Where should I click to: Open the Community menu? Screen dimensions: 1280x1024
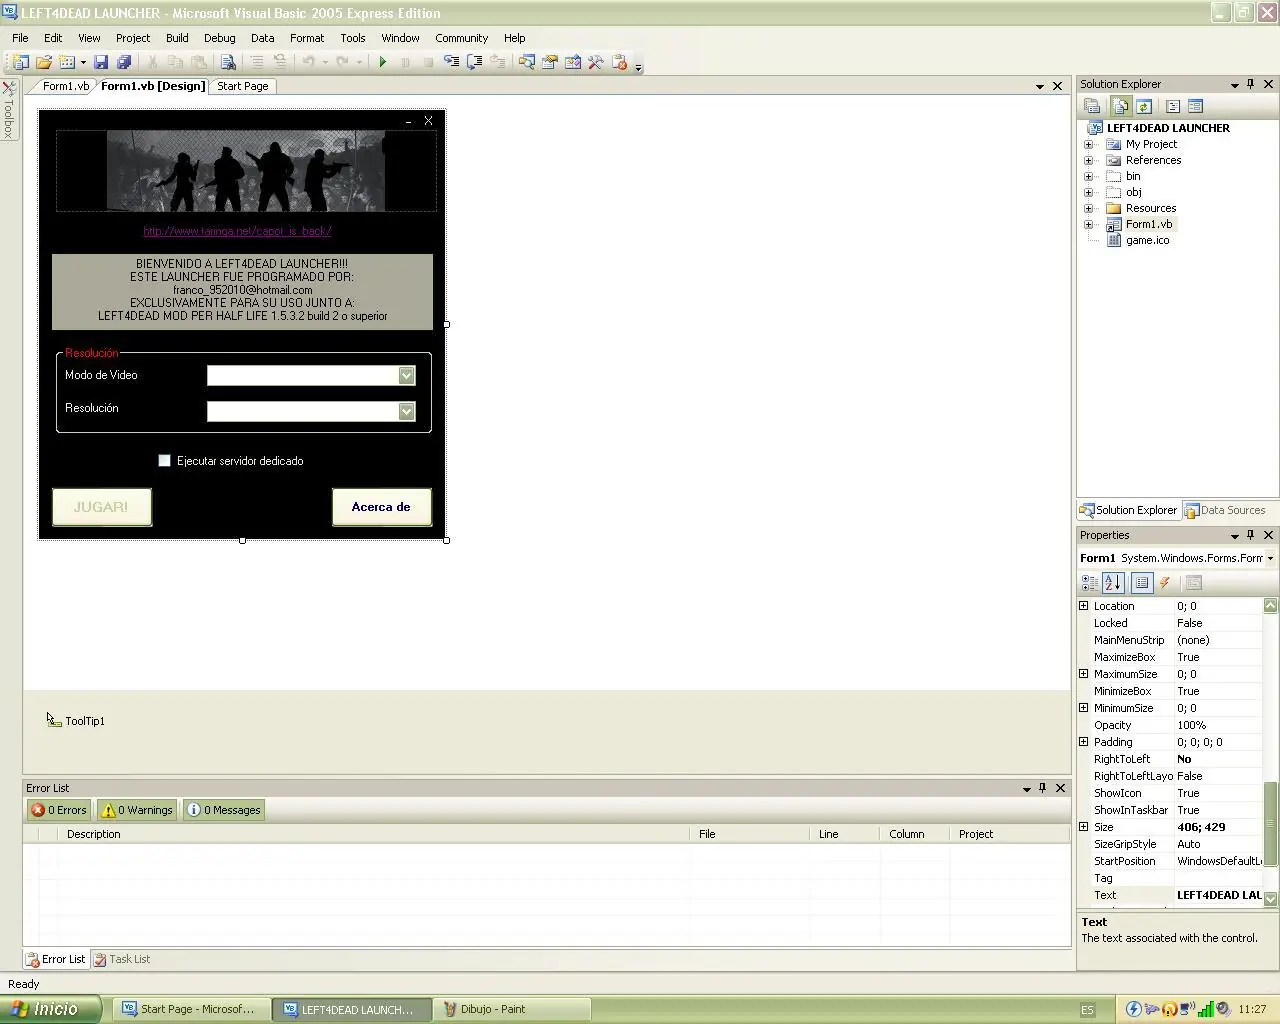coord(461,38)
